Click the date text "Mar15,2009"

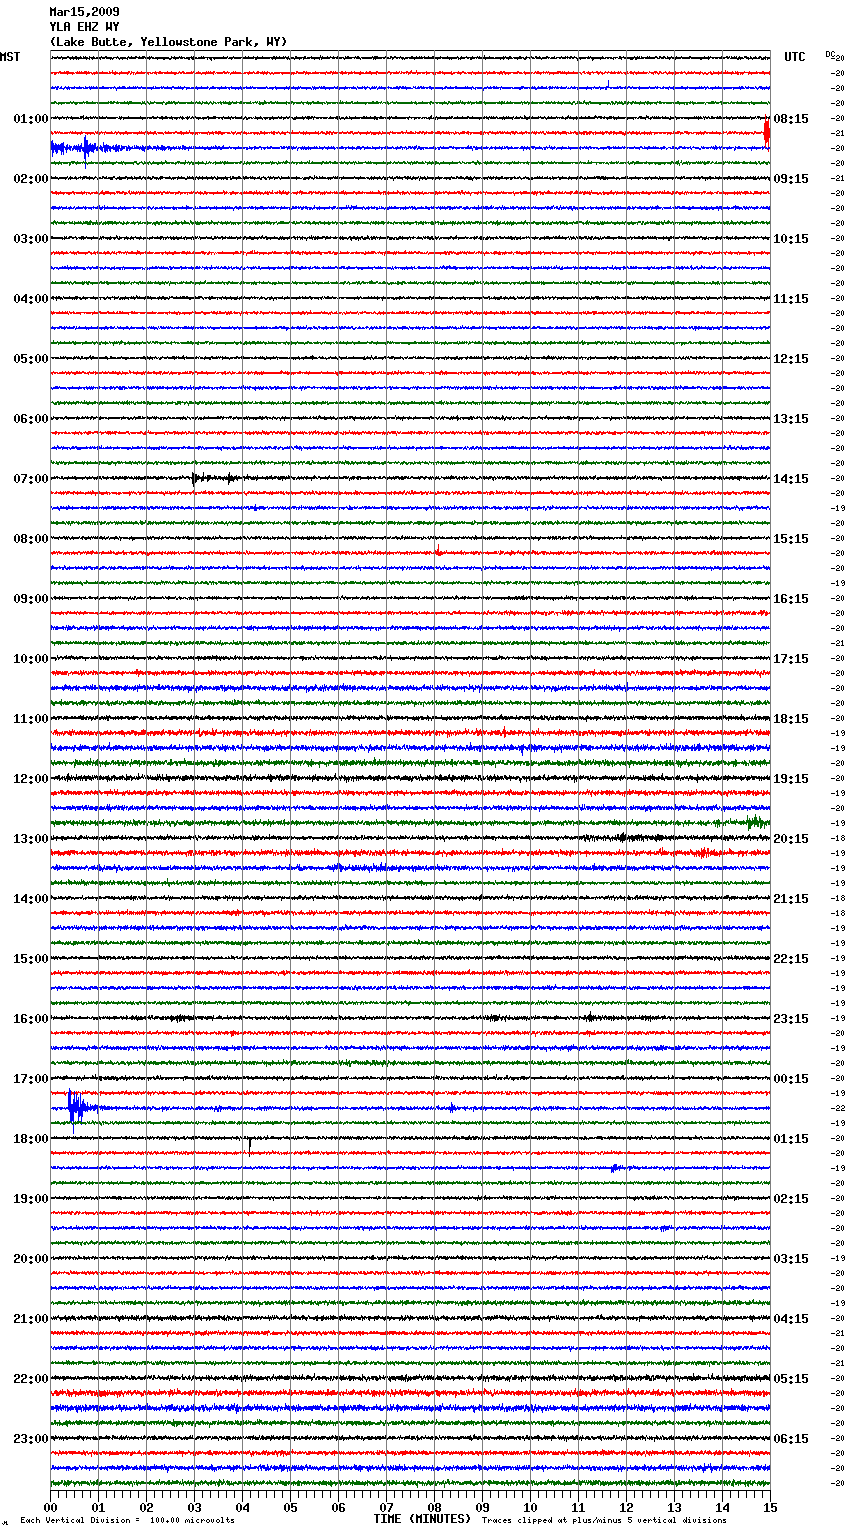coord(84,12)
